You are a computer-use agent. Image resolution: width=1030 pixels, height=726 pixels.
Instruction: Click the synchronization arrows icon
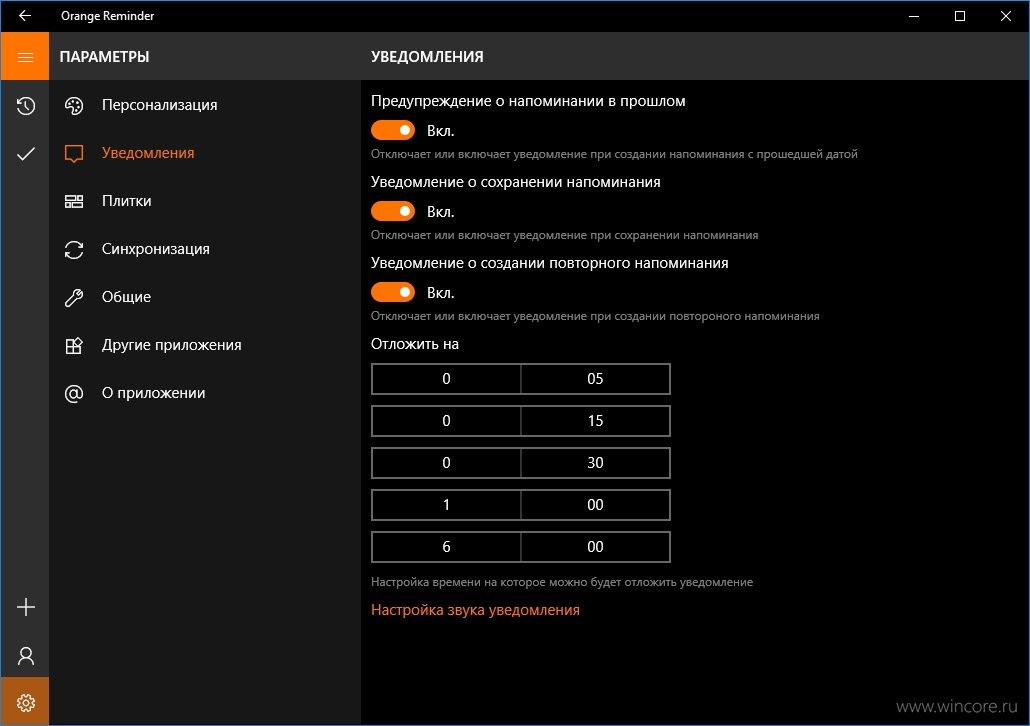pyautogui.click(x=74, y=249)
